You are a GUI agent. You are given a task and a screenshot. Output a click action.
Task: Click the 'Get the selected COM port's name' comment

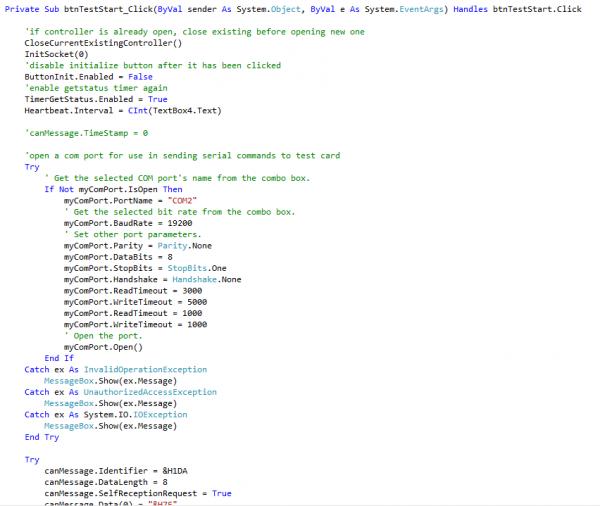(177, 178)
